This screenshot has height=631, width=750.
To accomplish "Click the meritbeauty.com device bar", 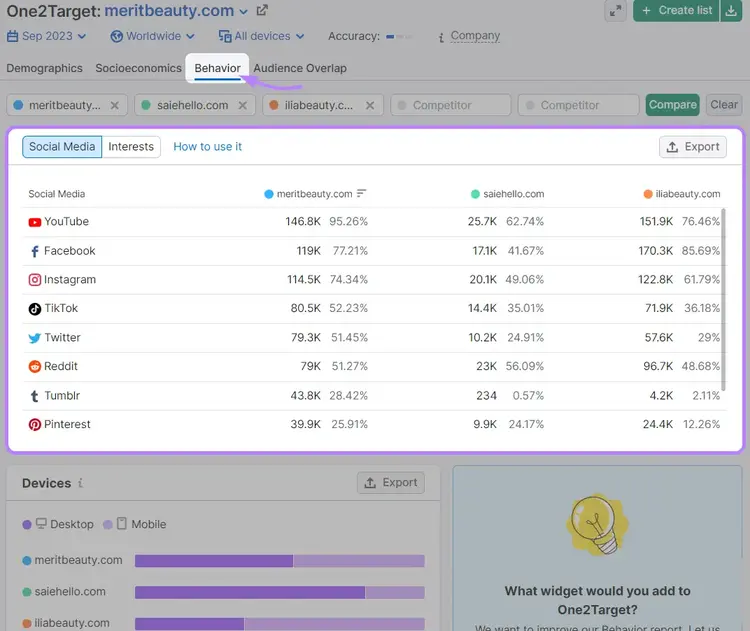I will 280,561.
